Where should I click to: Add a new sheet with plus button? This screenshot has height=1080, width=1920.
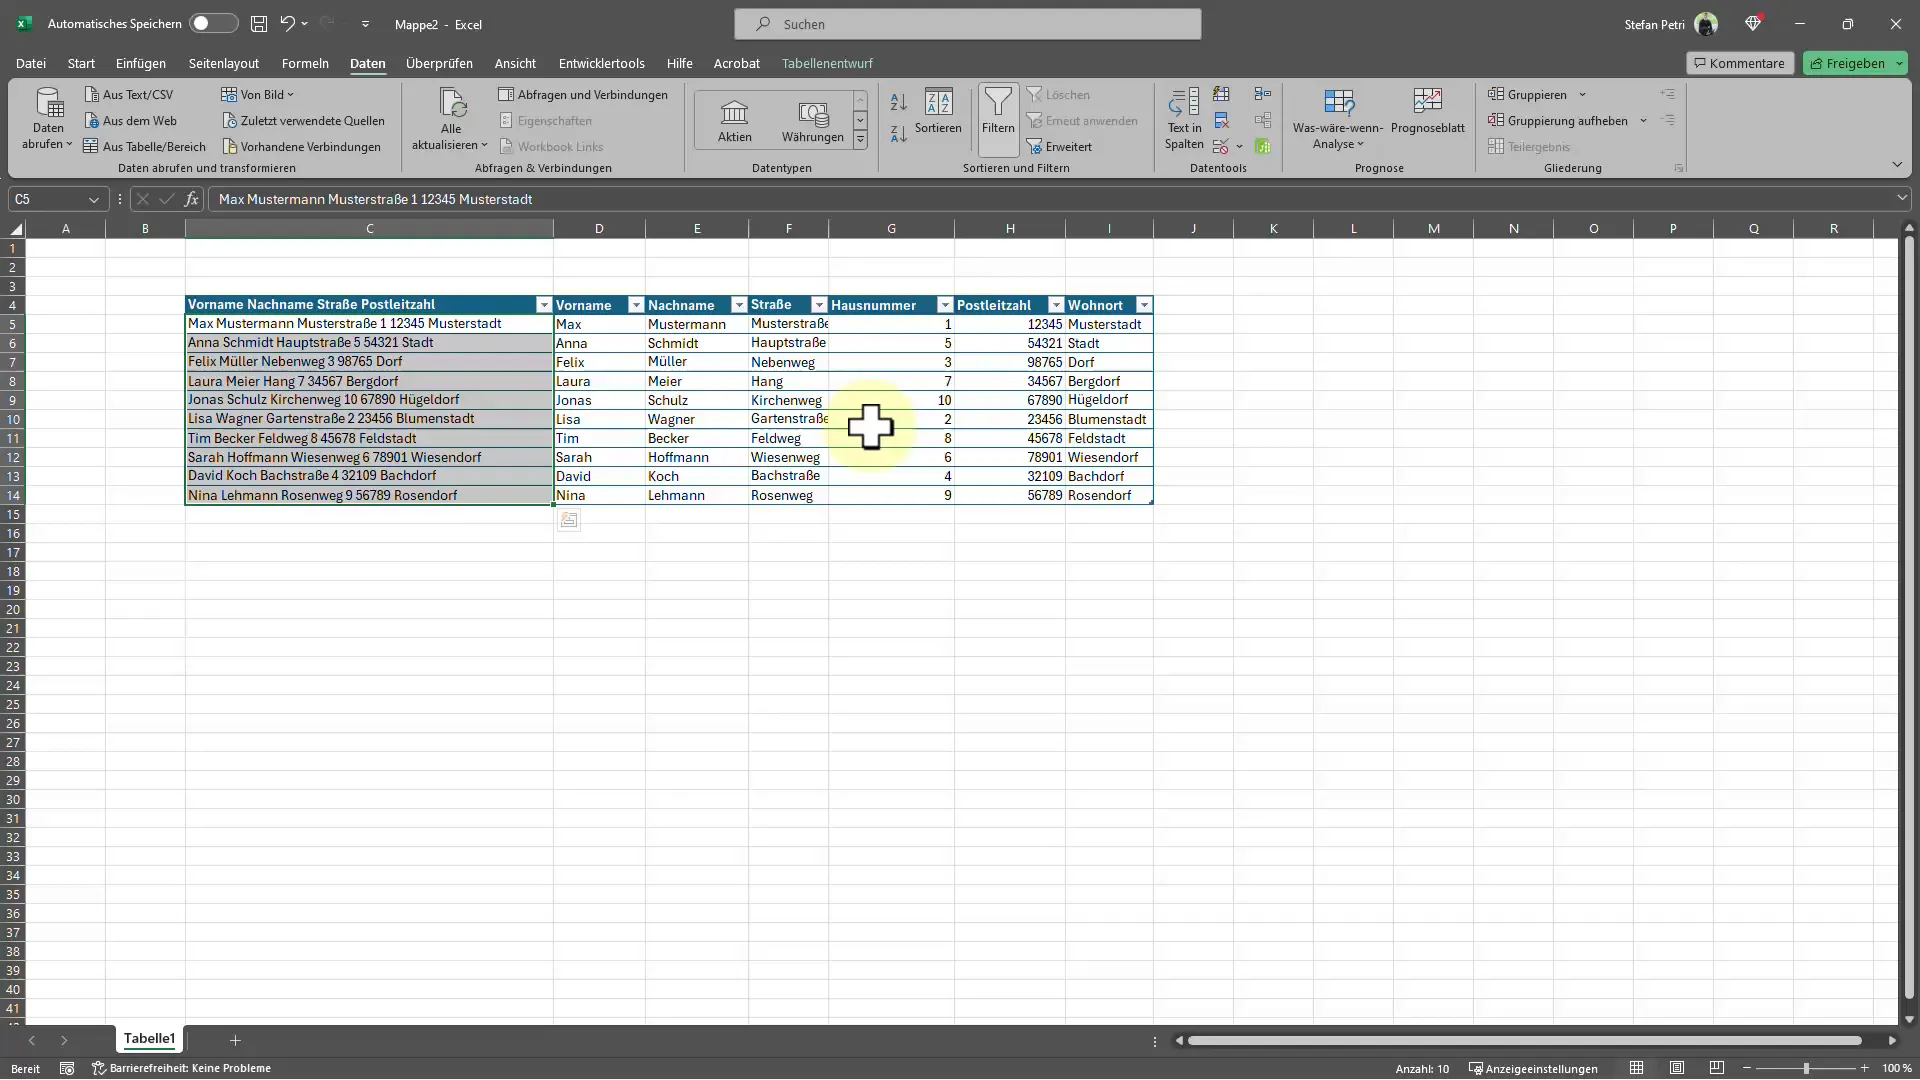(x=235, y=1040)
